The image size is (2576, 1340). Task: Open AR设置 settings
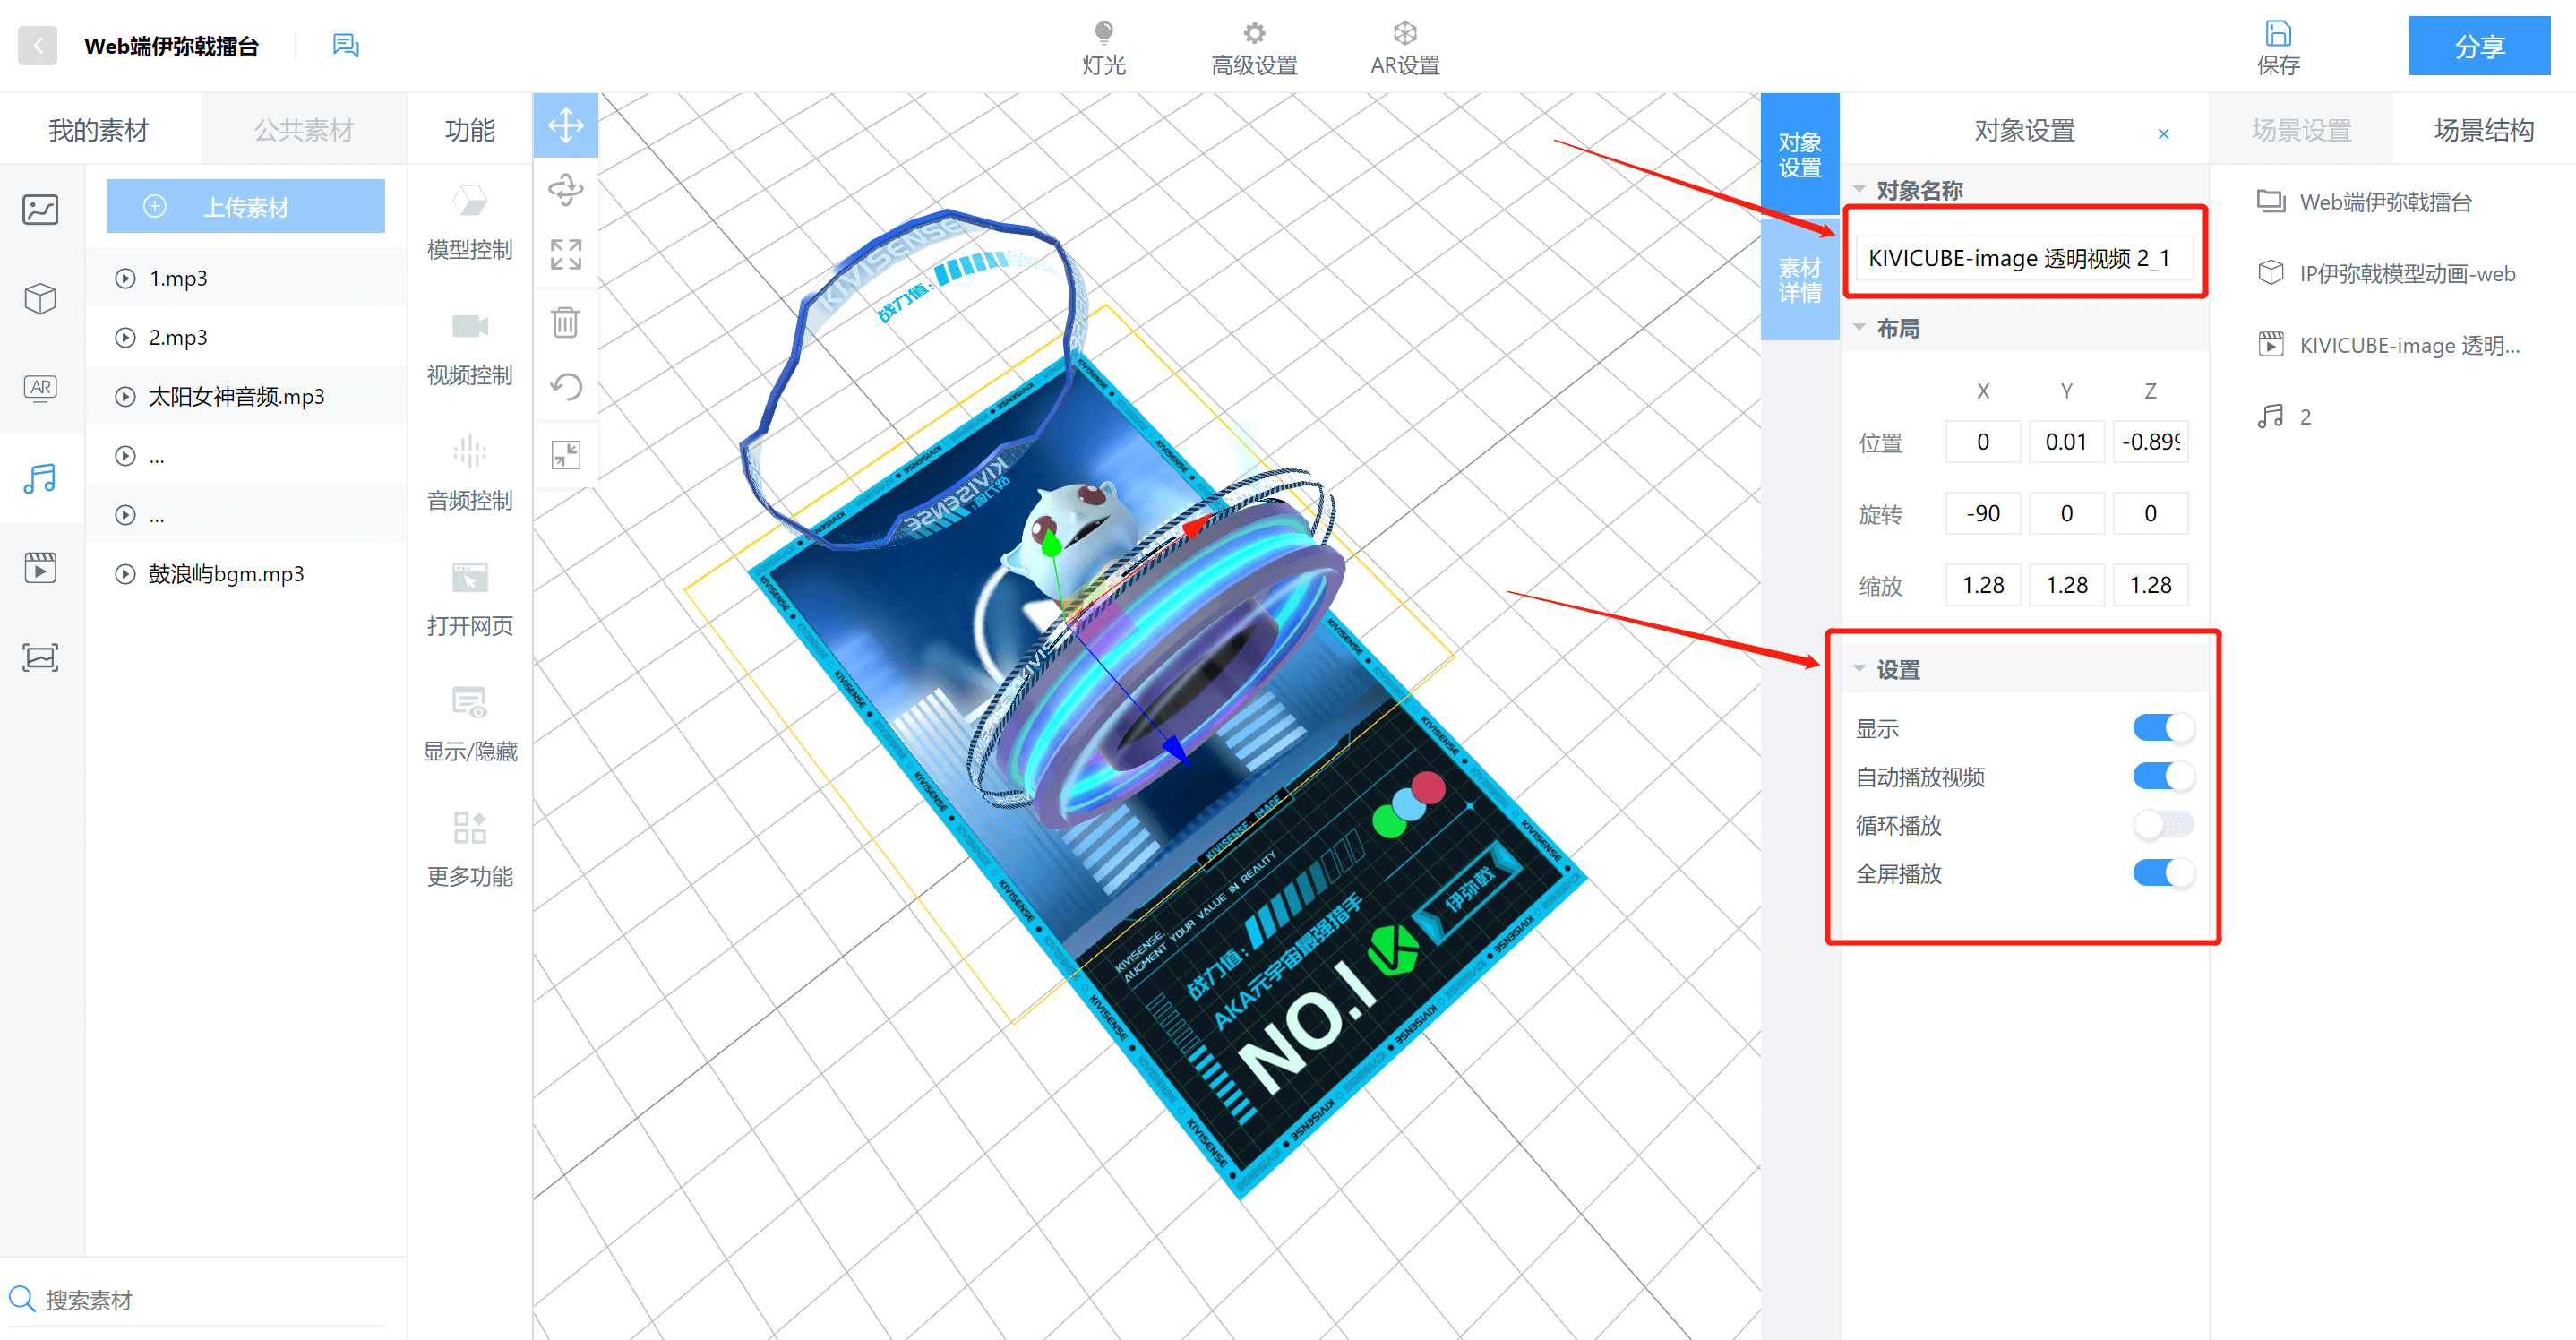coord(1404,48)
